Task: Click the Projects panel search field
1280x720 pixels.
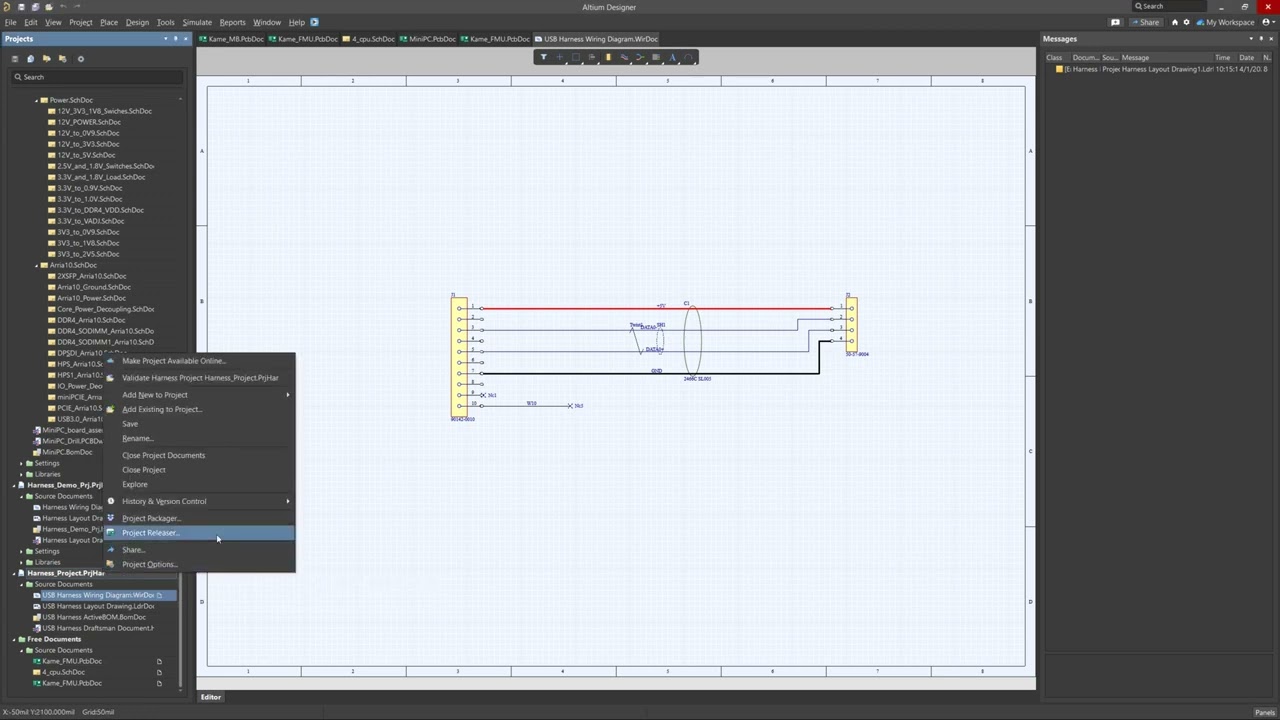Action: coord(98,77)
